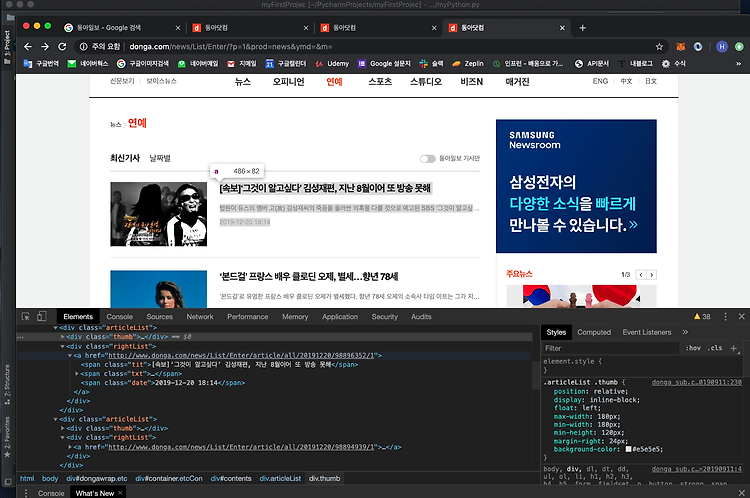Screen dimensions: 750x498
Task: Collapse the top articleList div
Action: [x=55, y=328]
